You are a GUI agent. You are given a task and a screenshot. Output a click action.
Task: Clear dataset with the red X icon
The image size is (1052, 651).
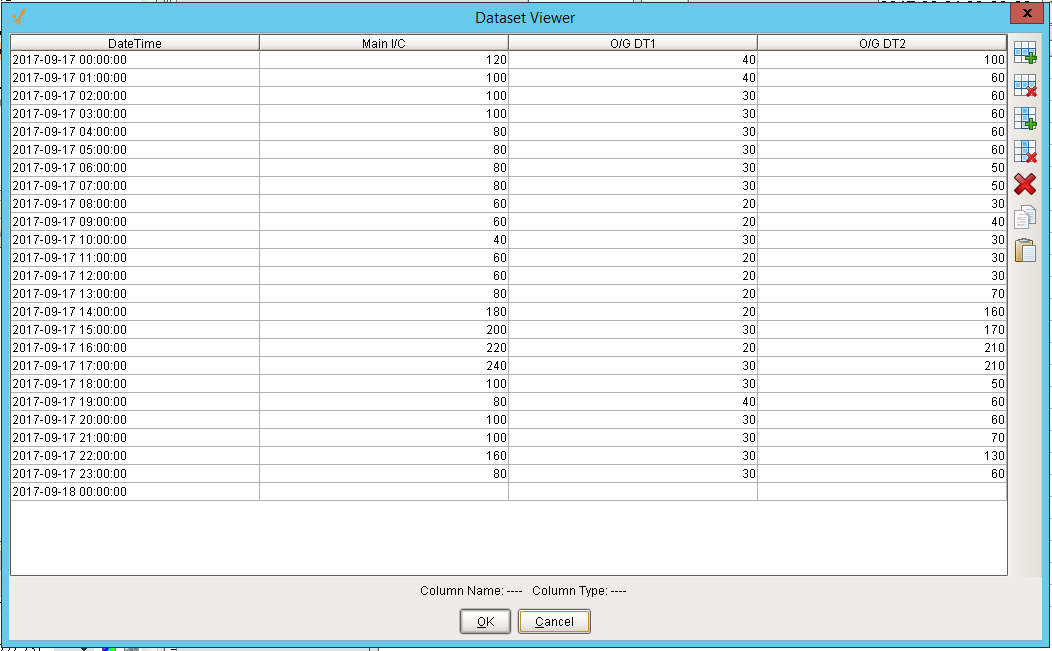tap(1024, 184)
